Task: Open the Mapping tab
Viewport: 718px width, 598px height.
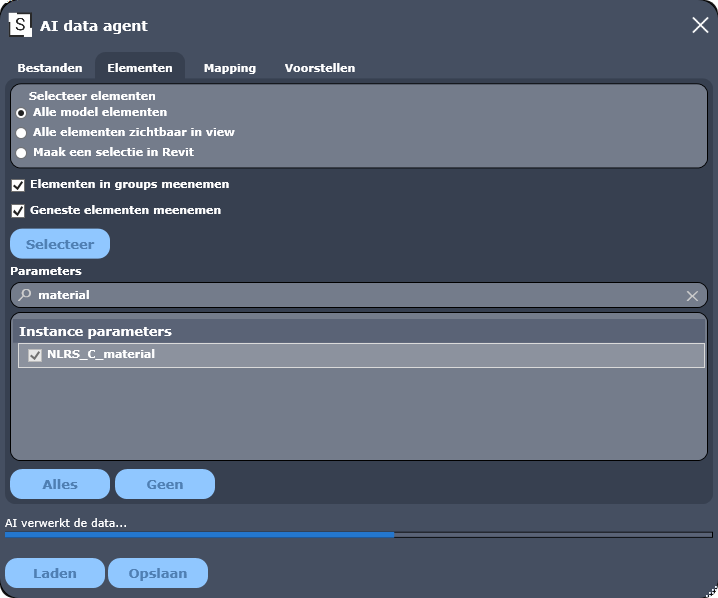Action: point(230,68)
